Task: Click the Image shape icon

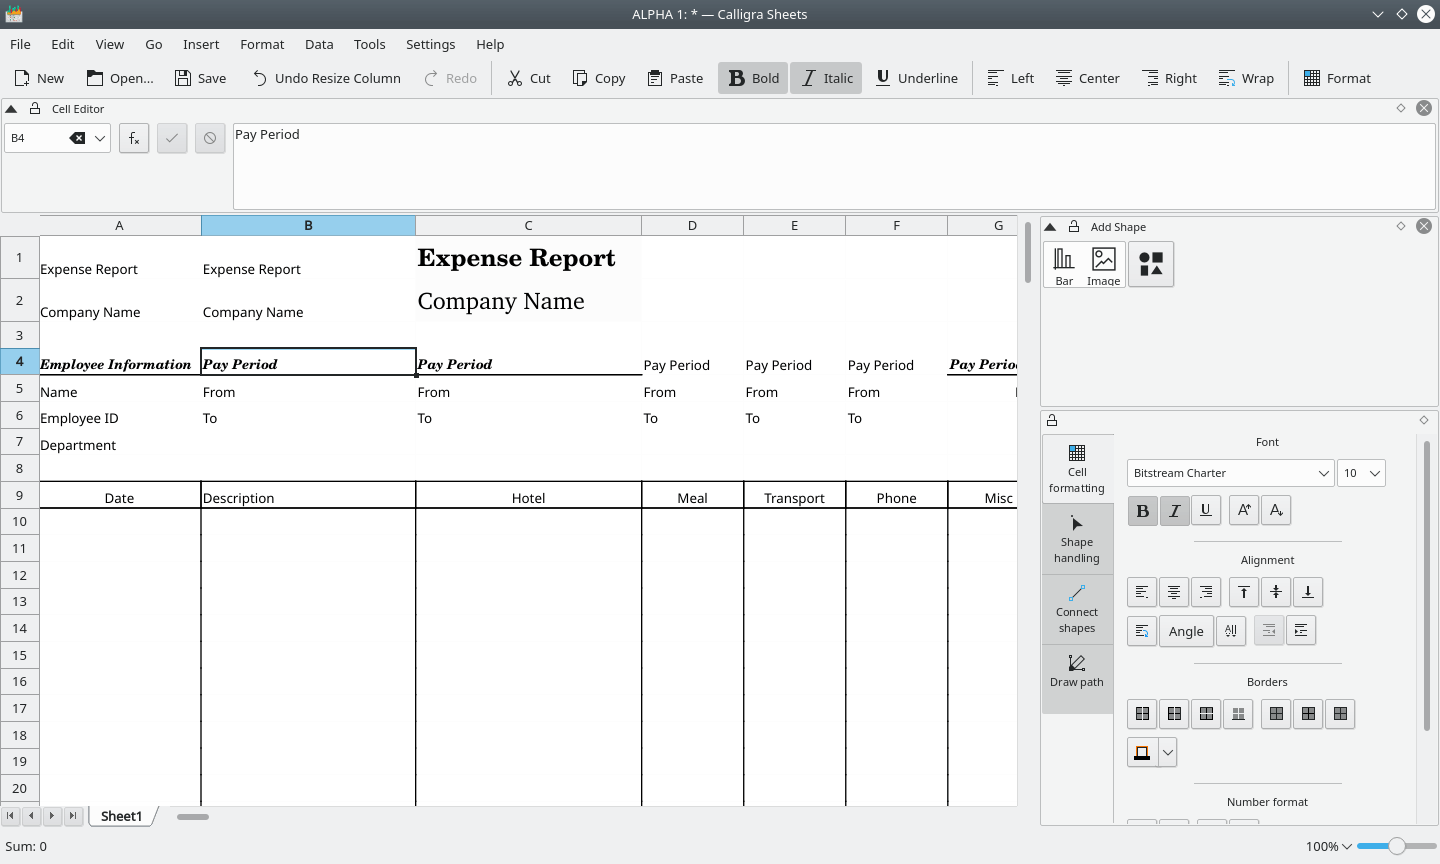Action: [x=1103, y=265]
